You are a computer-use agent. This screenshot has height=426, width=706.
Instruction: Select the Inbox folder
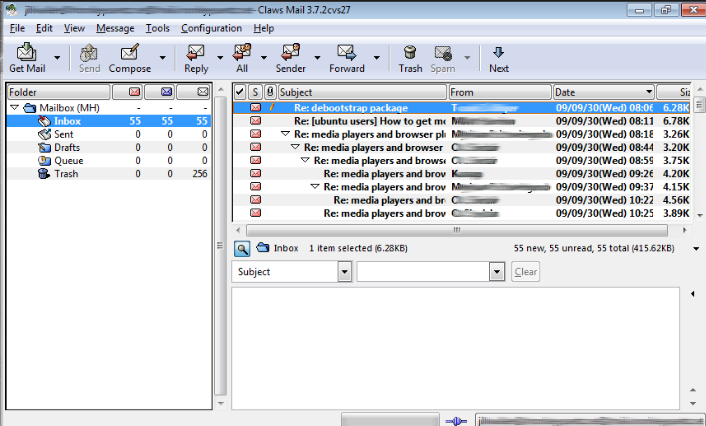(109, 121)
